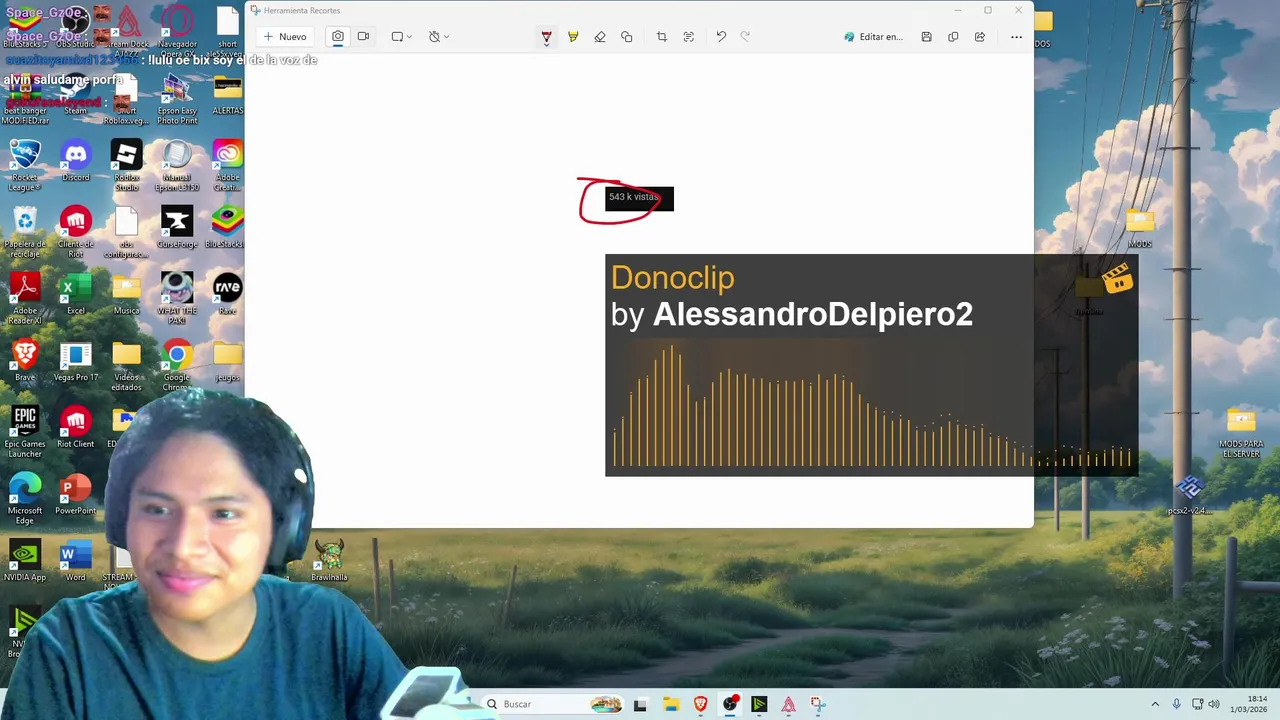
Task: Click the Nuevo button in Herramienta Recortes
Action: pyautogui.click(x=285, y=37)
